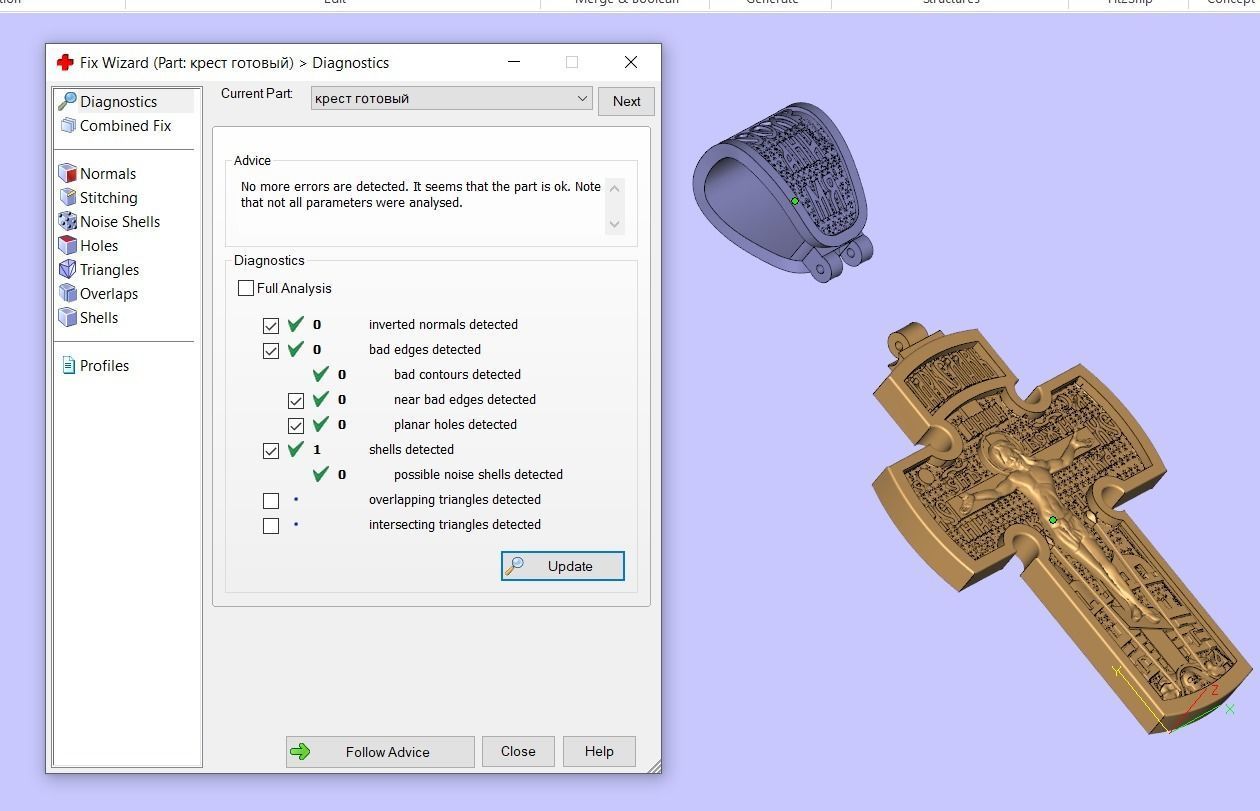Select the cross pendant model in viewport
Screen dimensions: 1260x811
coord(1060,530)
